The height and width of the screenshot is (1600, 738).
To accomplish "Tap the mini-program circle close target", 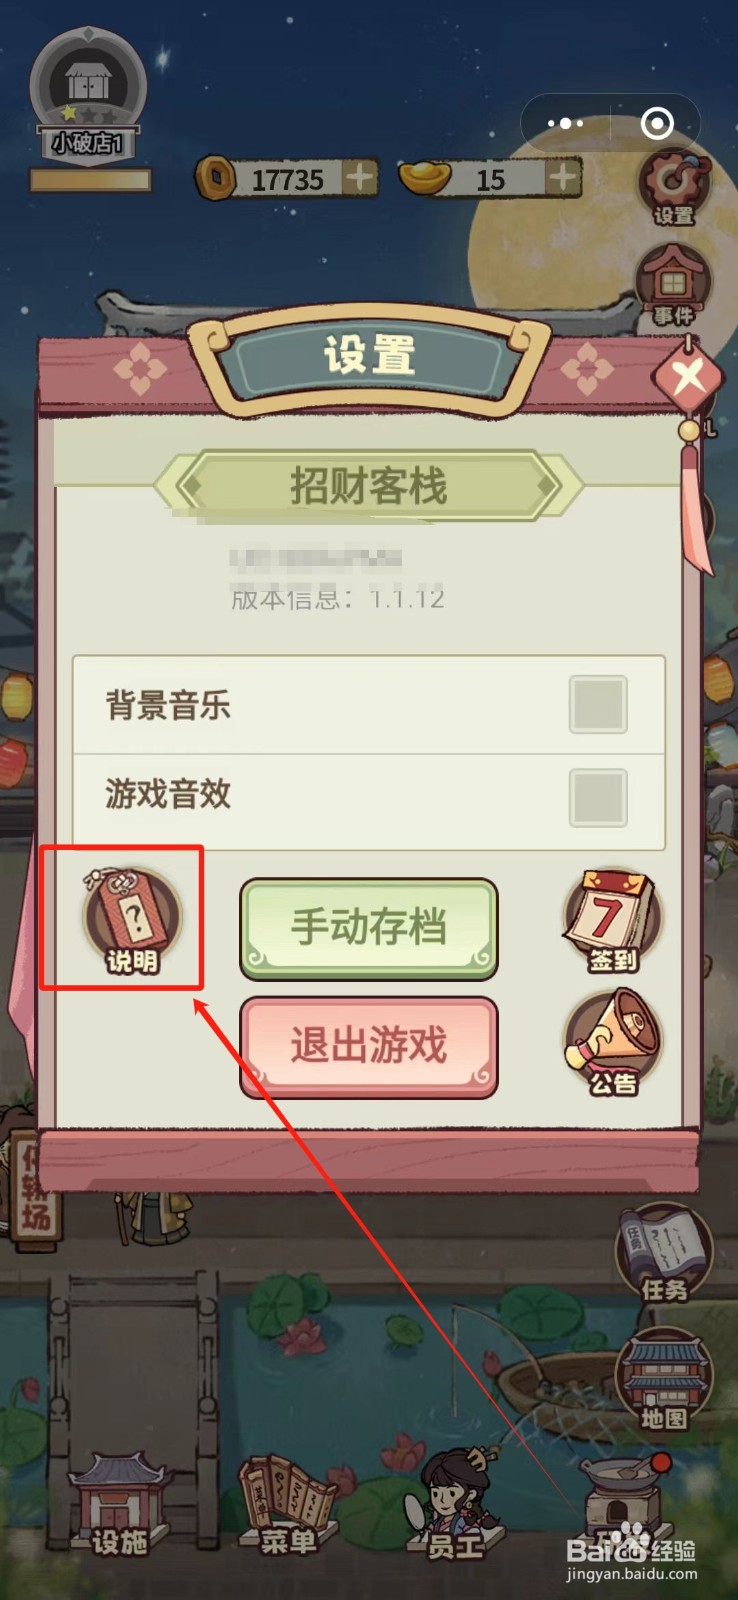I will 657,123.
